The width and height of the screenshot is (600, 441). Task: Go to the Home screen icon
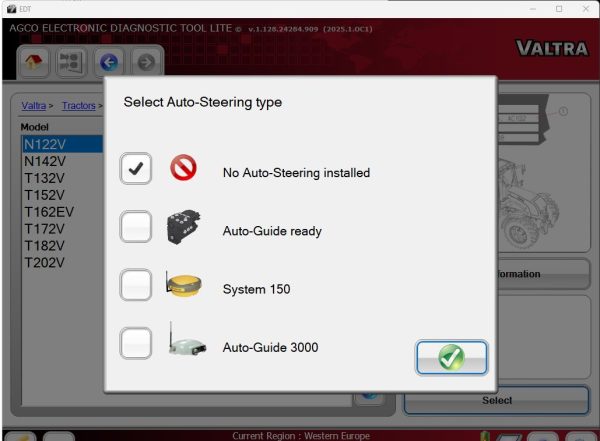click(x=33, y=62)
